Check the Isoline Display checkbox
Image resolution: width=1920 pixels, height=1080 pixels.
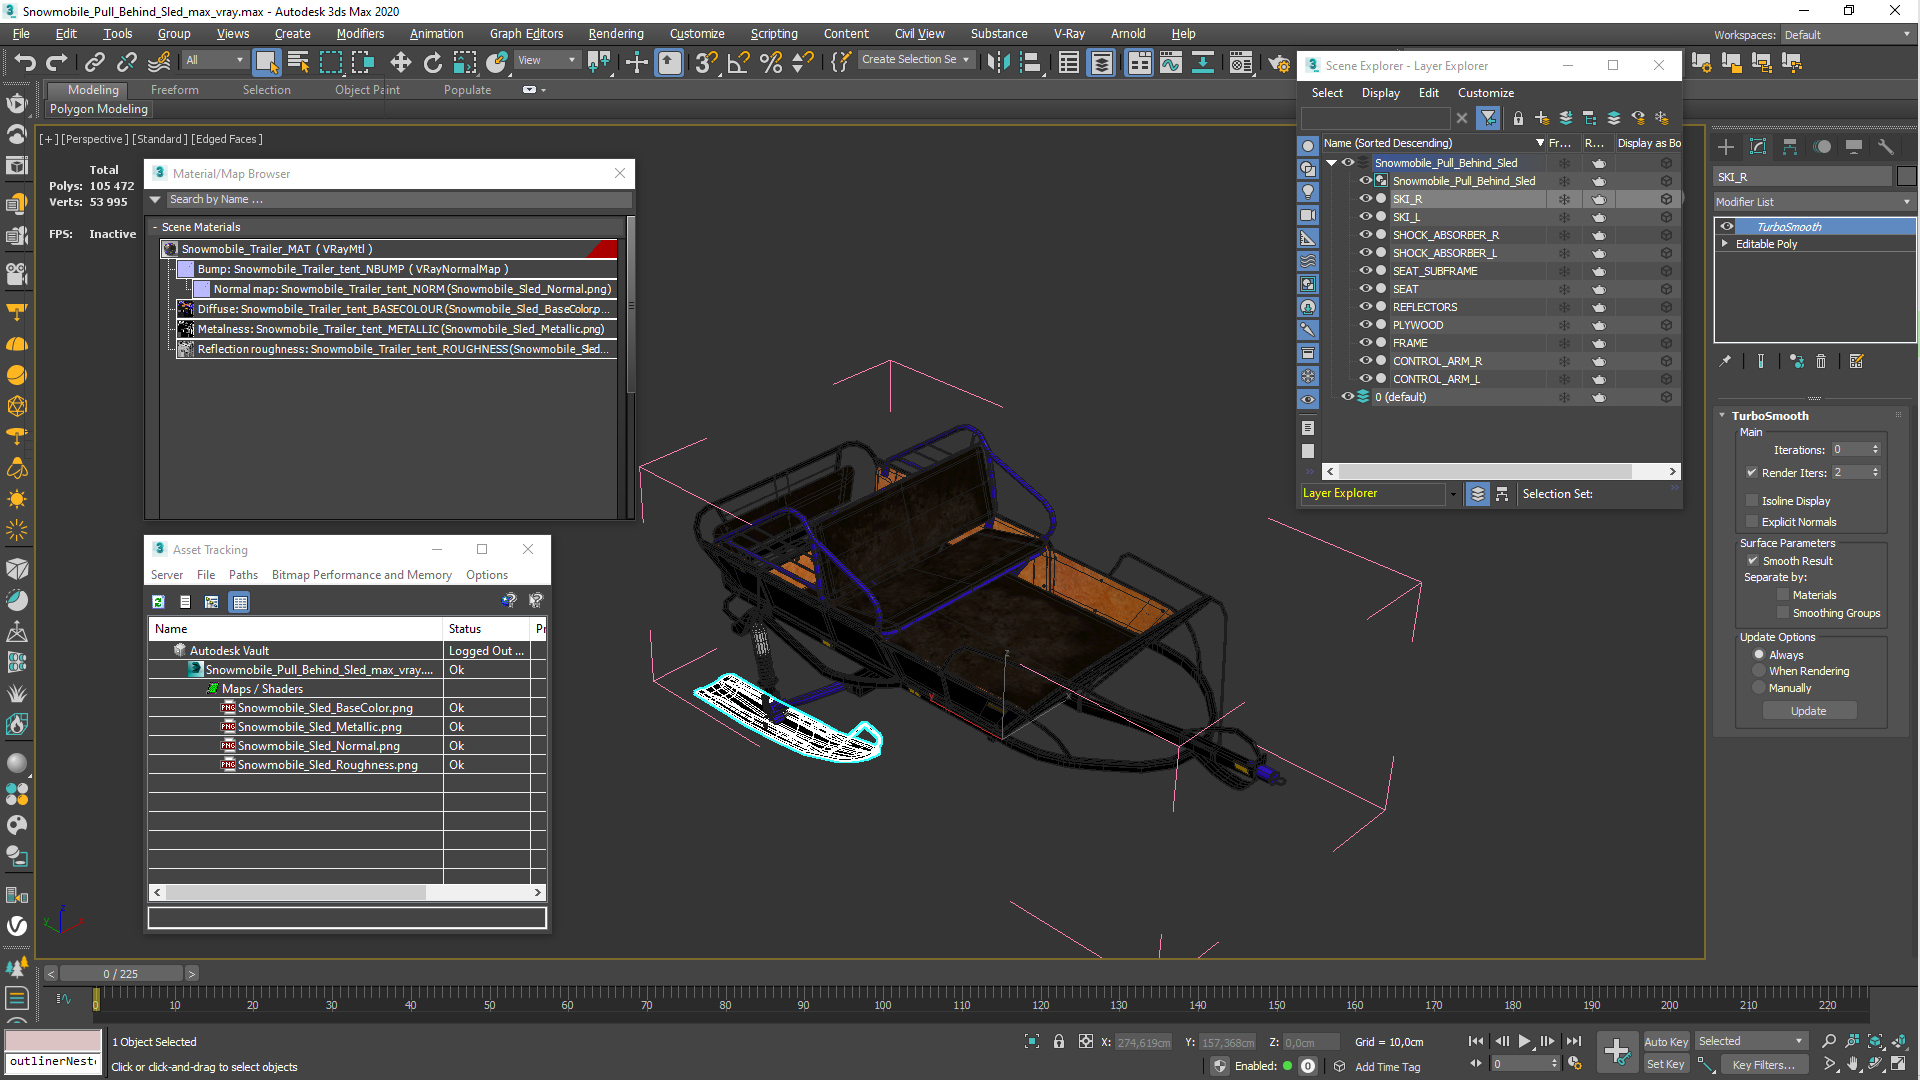1752,501
